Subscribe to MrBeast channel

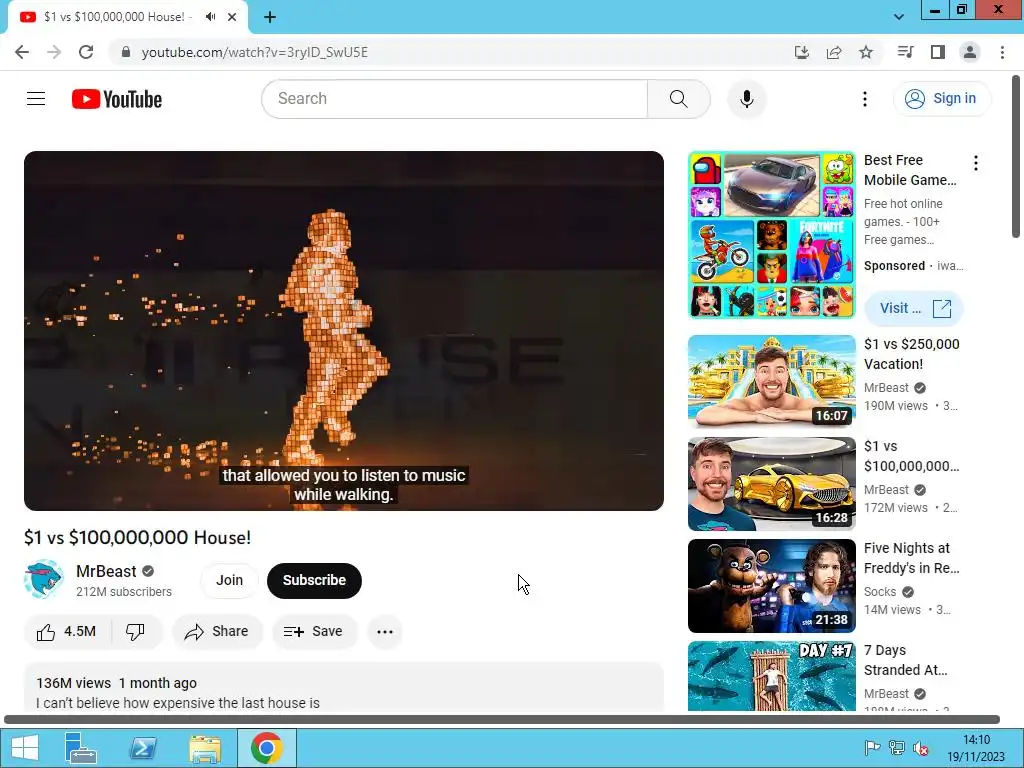[x=314, y=581]
